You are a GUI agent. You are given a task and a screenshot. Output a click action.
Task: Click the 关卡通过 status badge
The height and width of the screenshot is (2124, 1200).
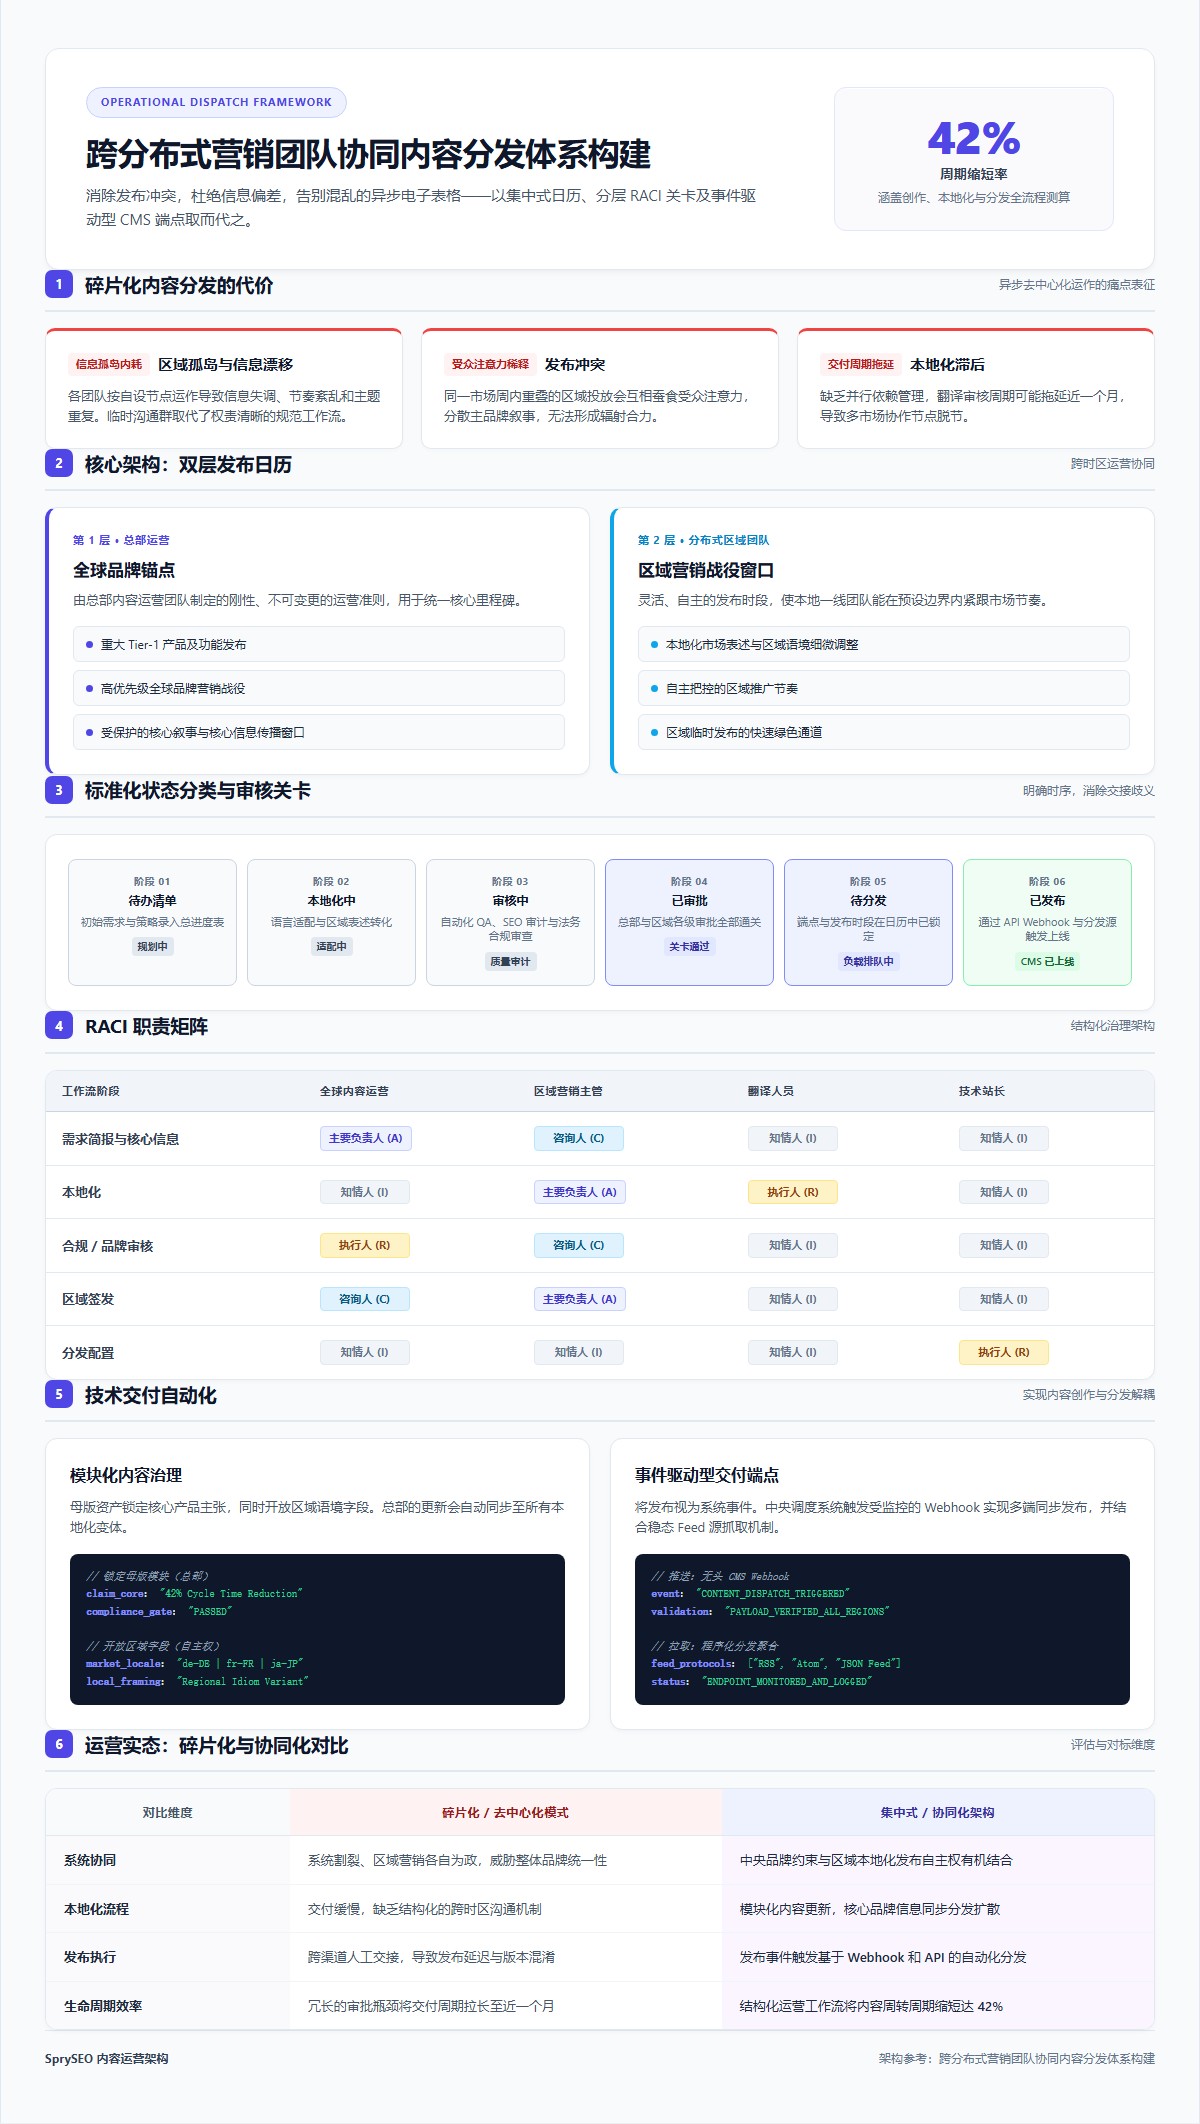click(x=689, y=946)
